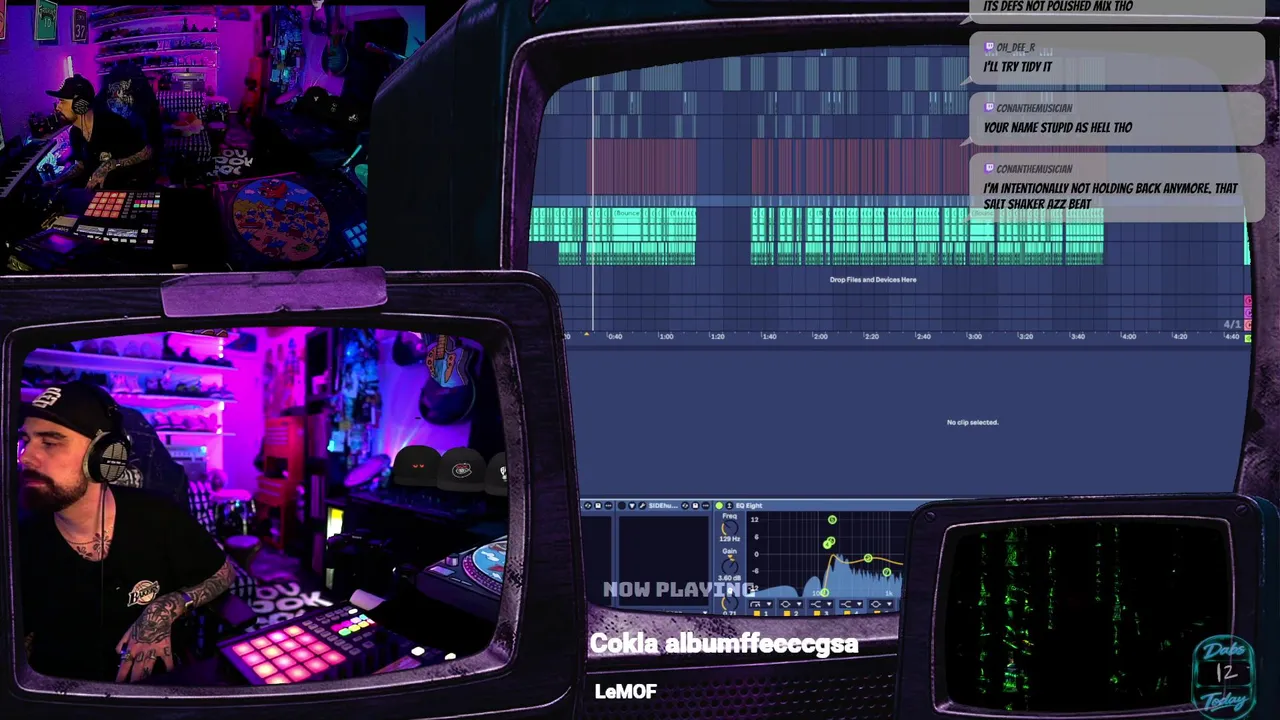Click the EQ Eight Q knob
The height and width of the screenshot is (720, 1280).
[730, 602]
